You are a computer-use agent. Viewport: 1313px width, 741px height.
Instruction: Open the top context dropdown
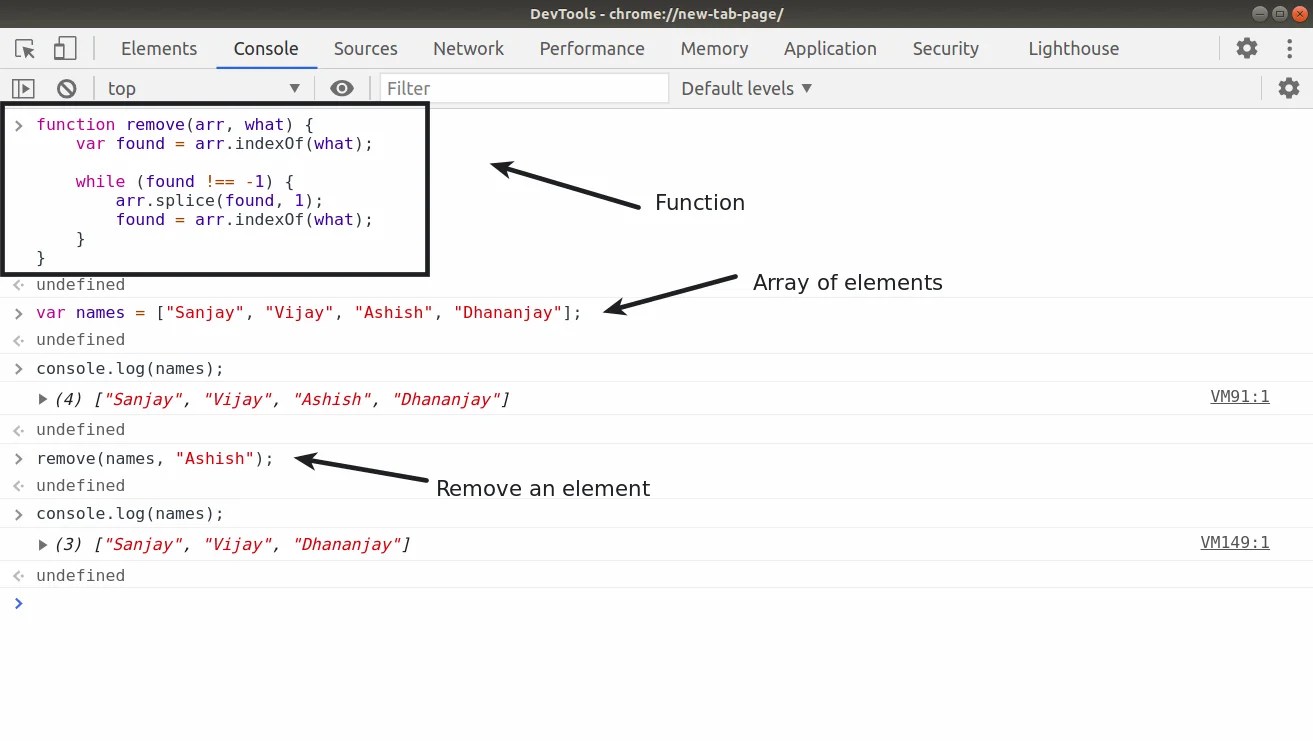pos(203,88)
